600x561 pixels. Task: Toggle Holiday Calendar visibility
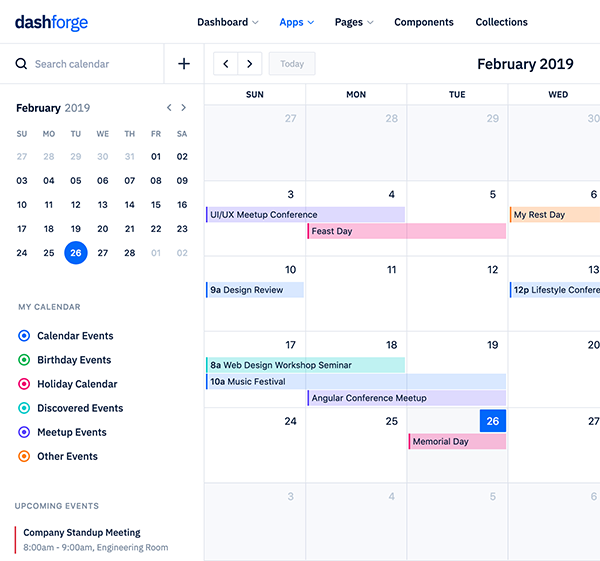[x=24, y=384]
